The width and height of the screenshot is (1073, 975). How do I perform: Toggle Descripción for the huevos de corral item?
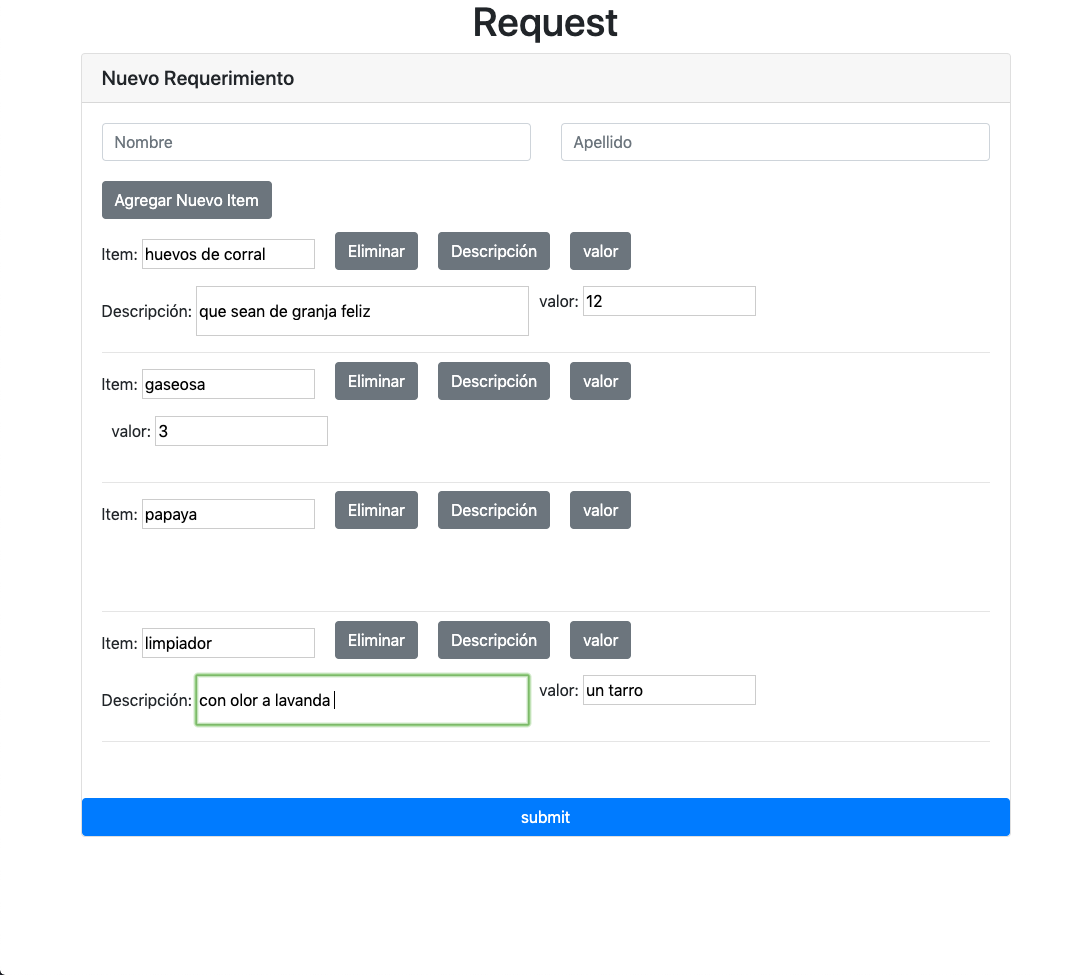point(493,251)
